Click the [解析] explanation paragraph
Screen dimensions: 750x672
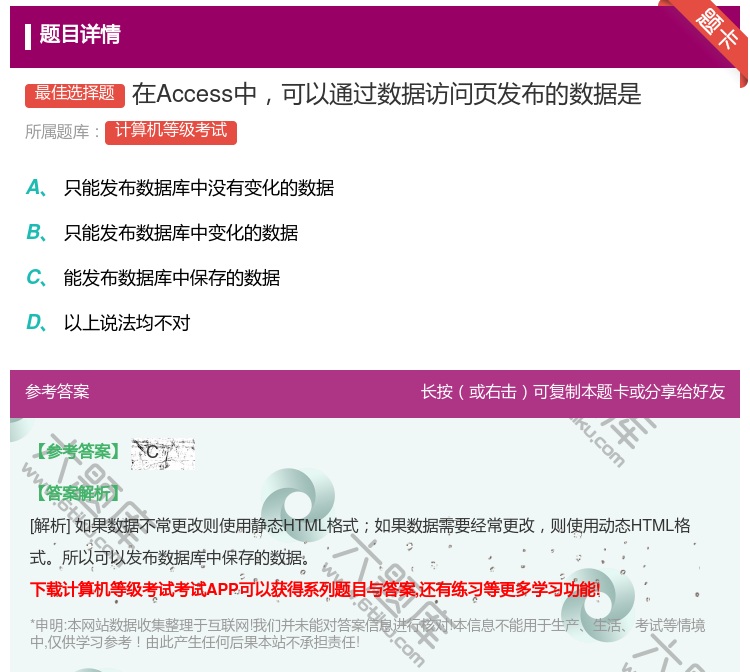[x=360, y=541]
